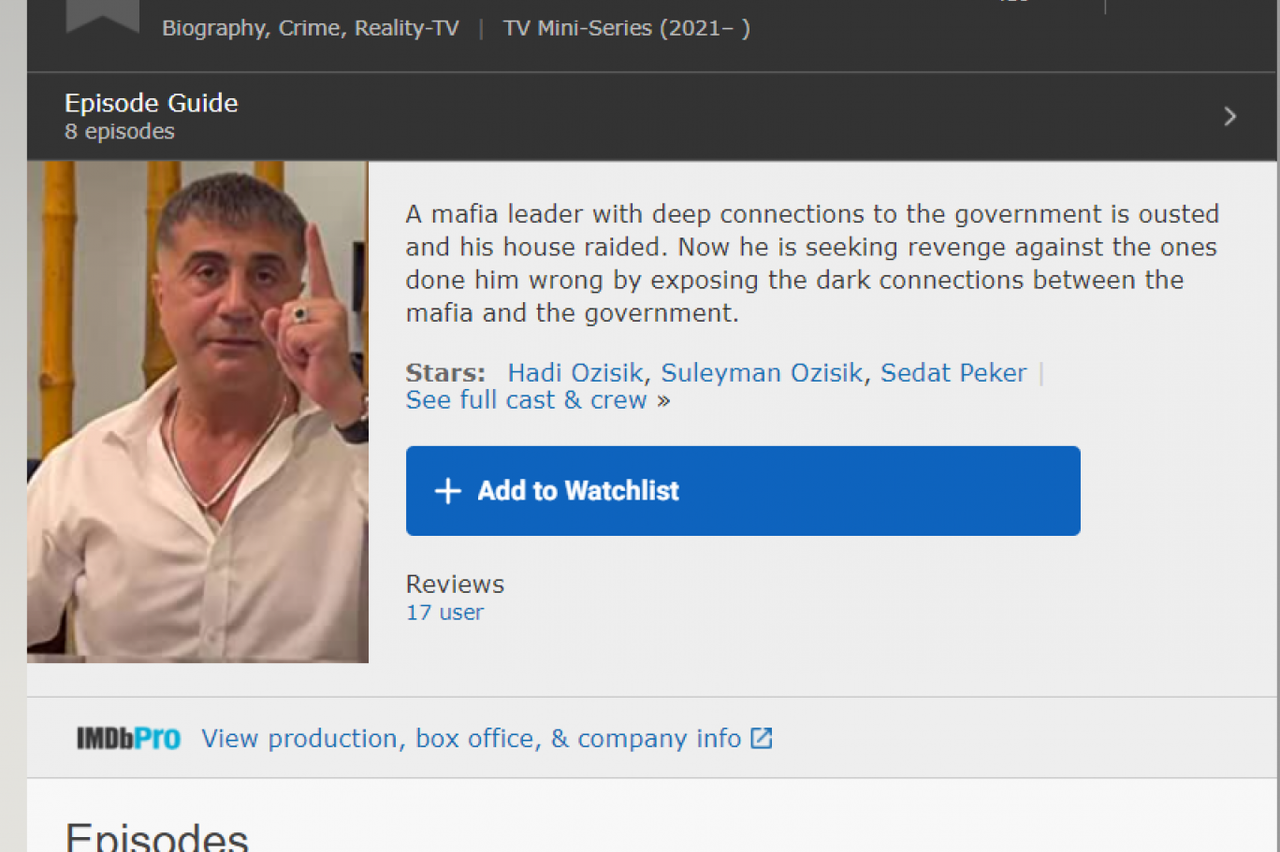View Sedat Peker's profile

click(x=952, y=372)
